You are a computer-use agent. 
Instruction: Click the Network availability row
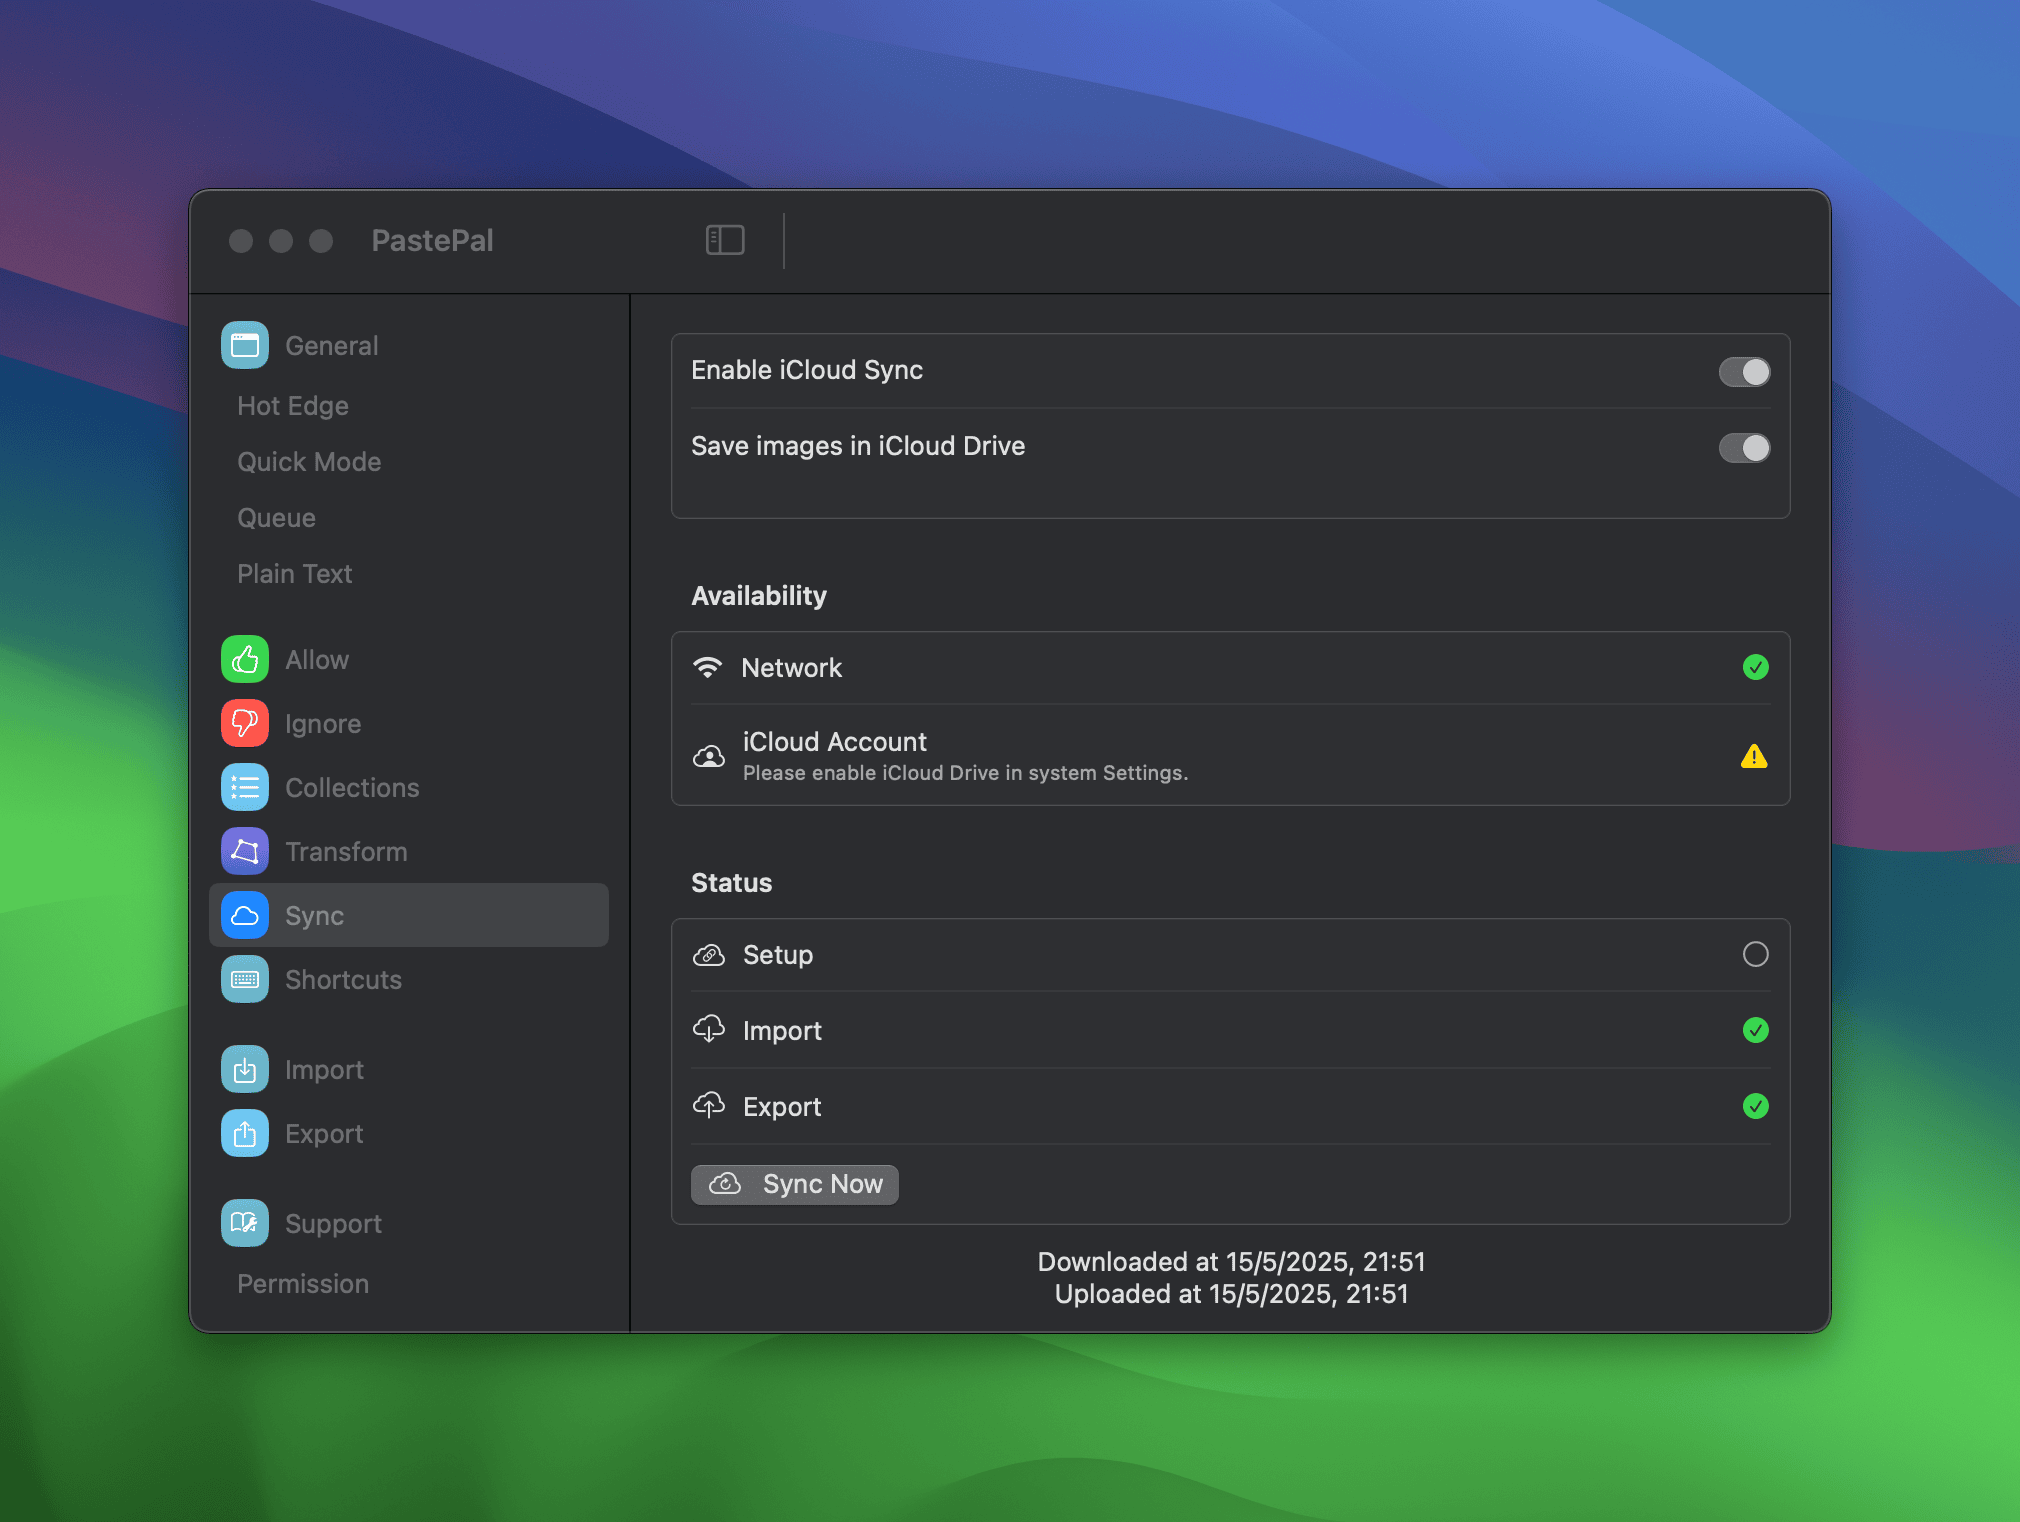[1230, 668]
